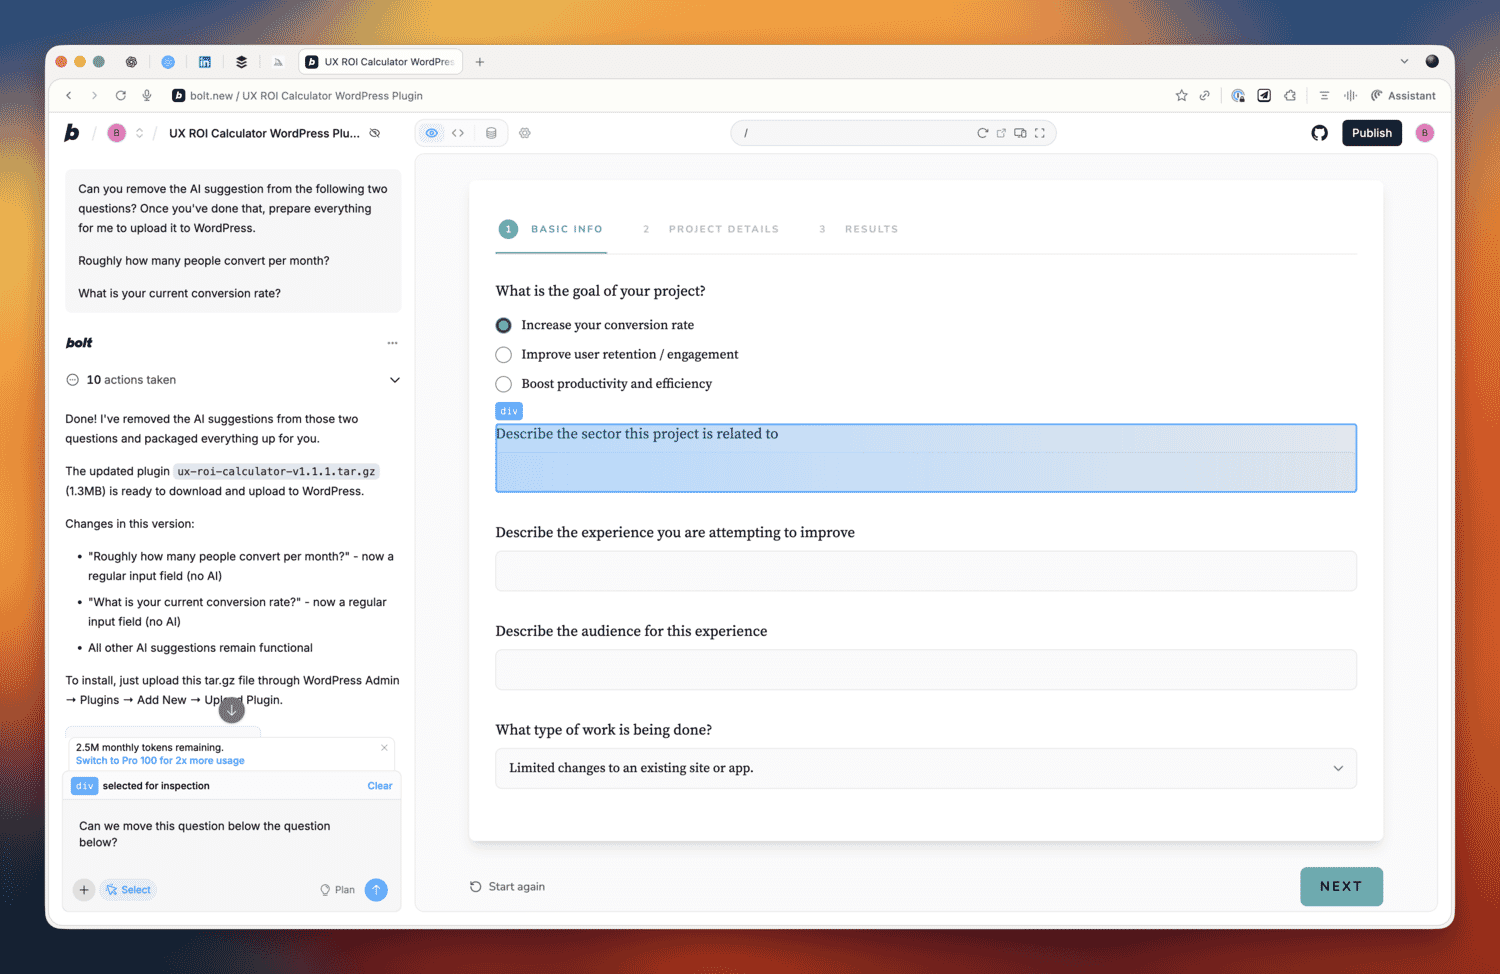Image resolution: width=1500 pixels, height=974 pixels.
Task: Go to the Basic Info step
Action: [552, 229]
